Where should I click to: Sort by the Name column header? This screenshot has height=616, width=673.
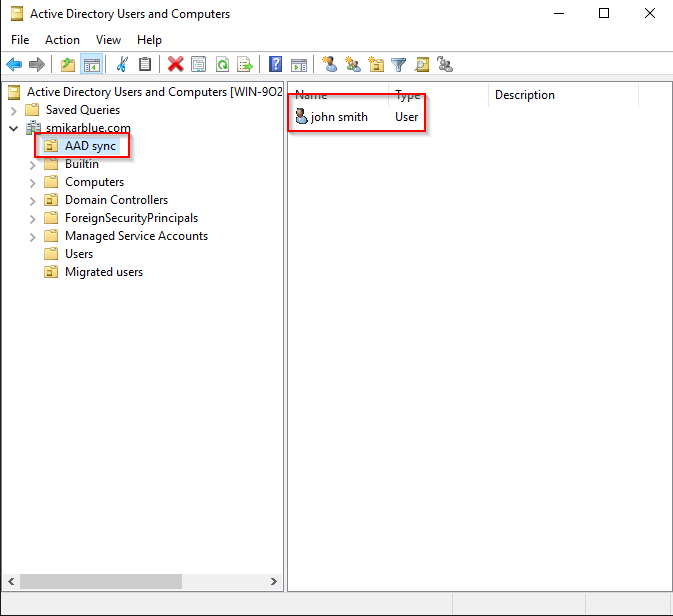(x=338, y=95)
